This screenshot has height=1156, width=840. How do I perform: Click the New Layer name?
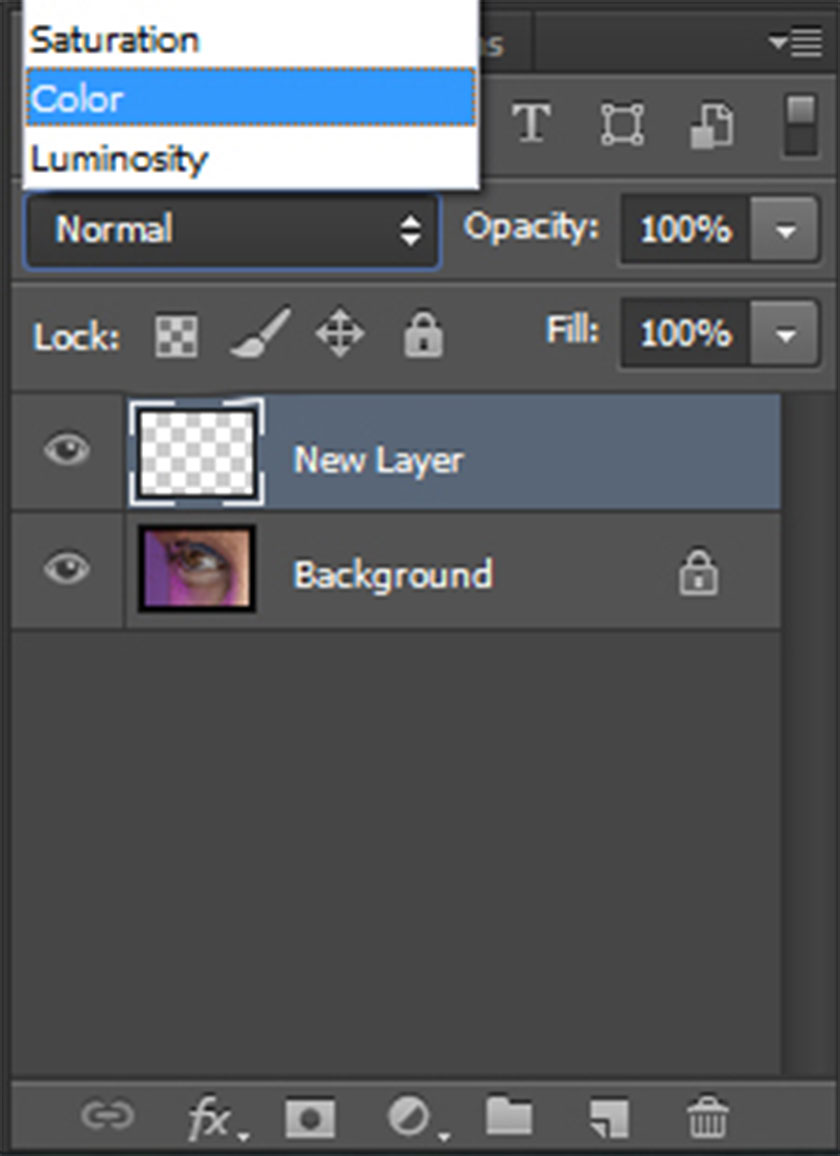click(378, 461)
